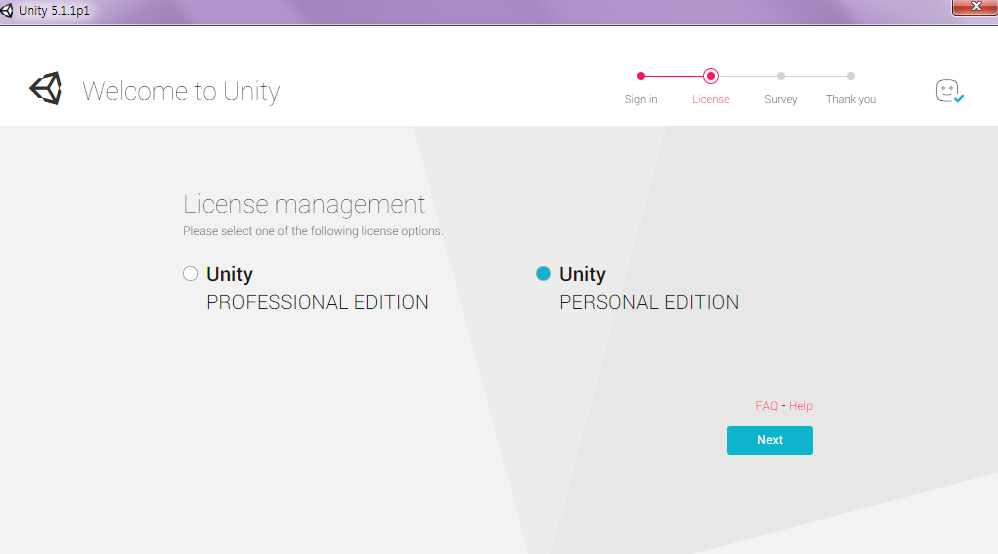The image size is (998, 554).
Task: Close the Unity 5.1.1p1 window
Action: pyautogui.click(x=975, y=7)
